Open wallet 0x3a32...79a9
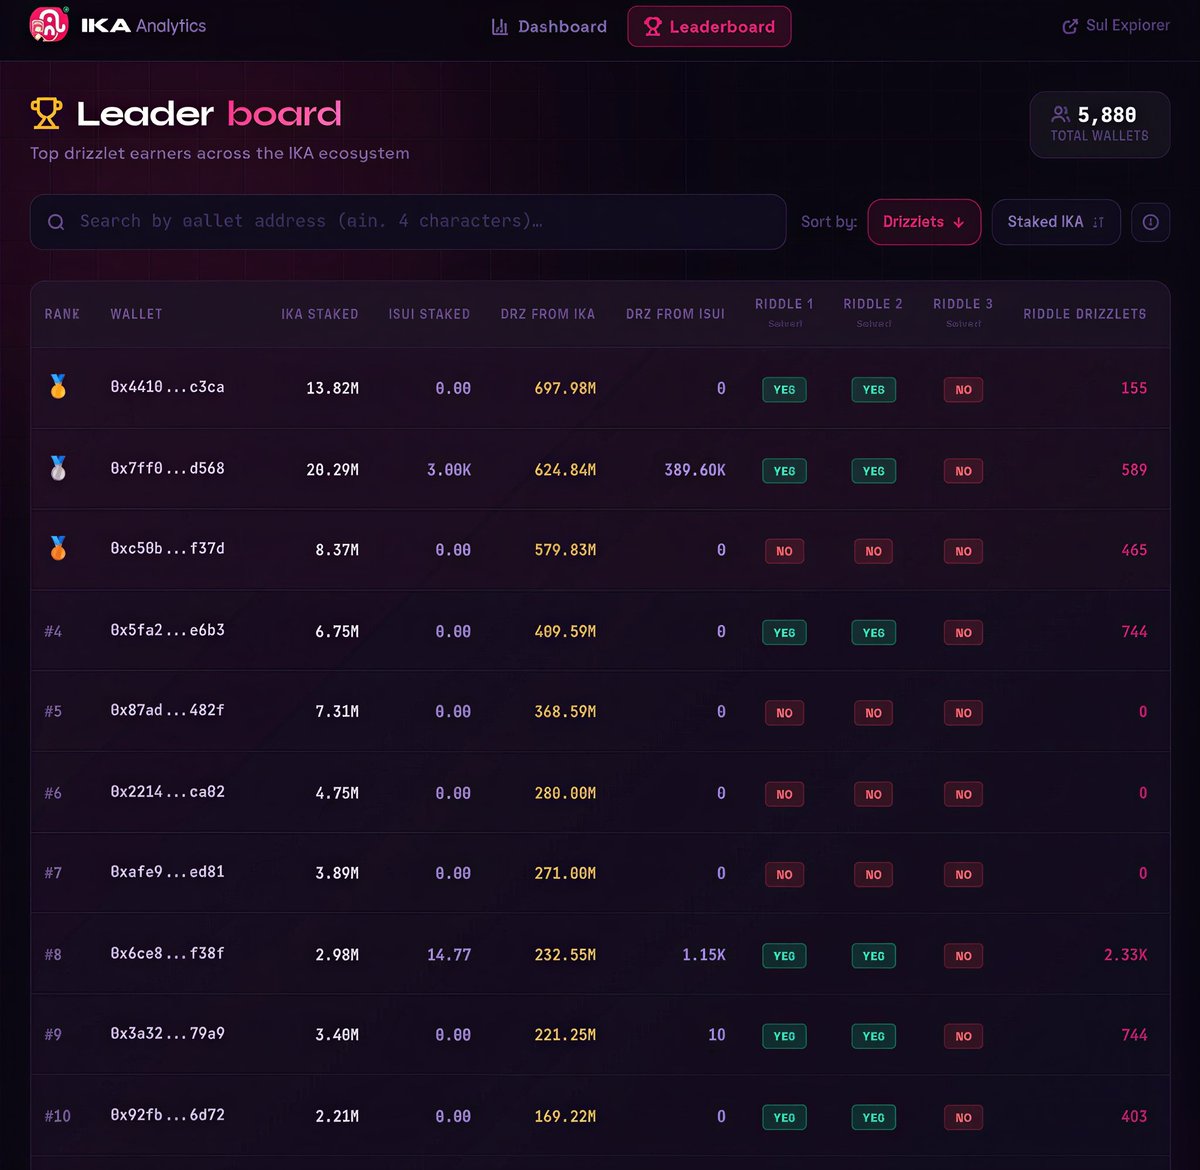The image size is (1200, 1170). coord(167,1034)
